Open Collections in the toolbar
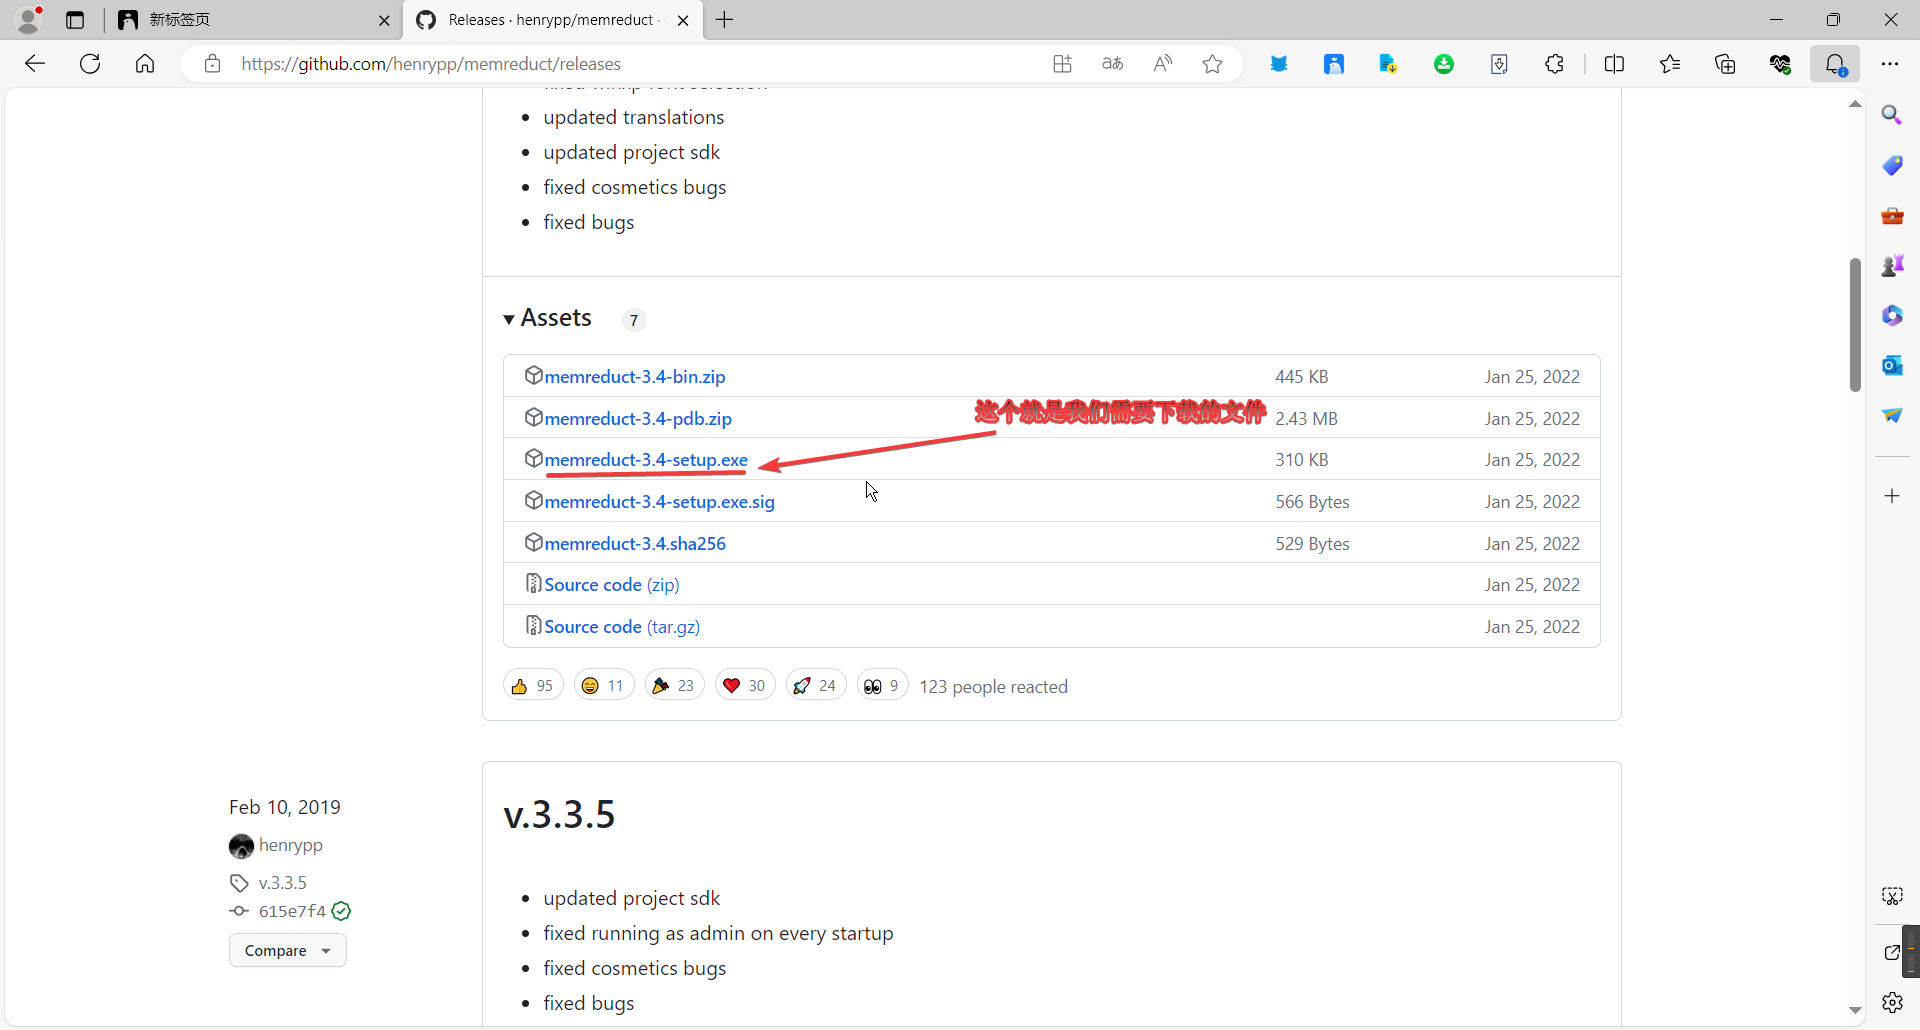This screenshot has height=1030, width=1920. (1726, 63)
